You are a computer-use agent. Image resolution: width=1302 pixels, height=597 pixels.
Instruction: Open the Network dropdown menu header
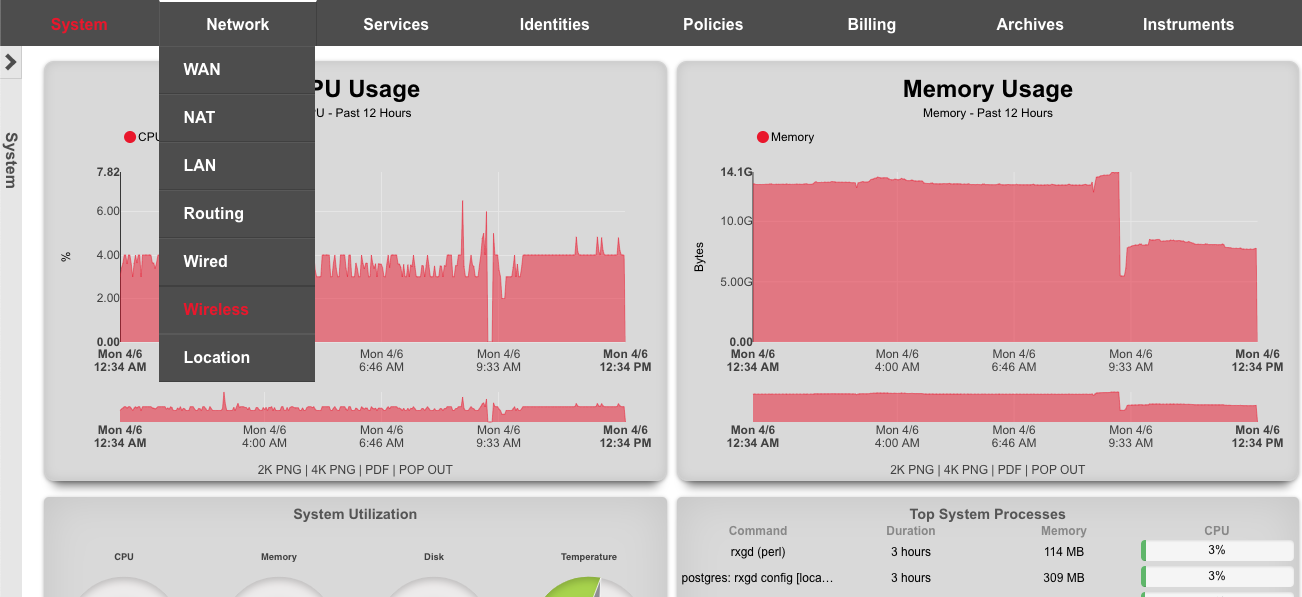pos(237,24)
